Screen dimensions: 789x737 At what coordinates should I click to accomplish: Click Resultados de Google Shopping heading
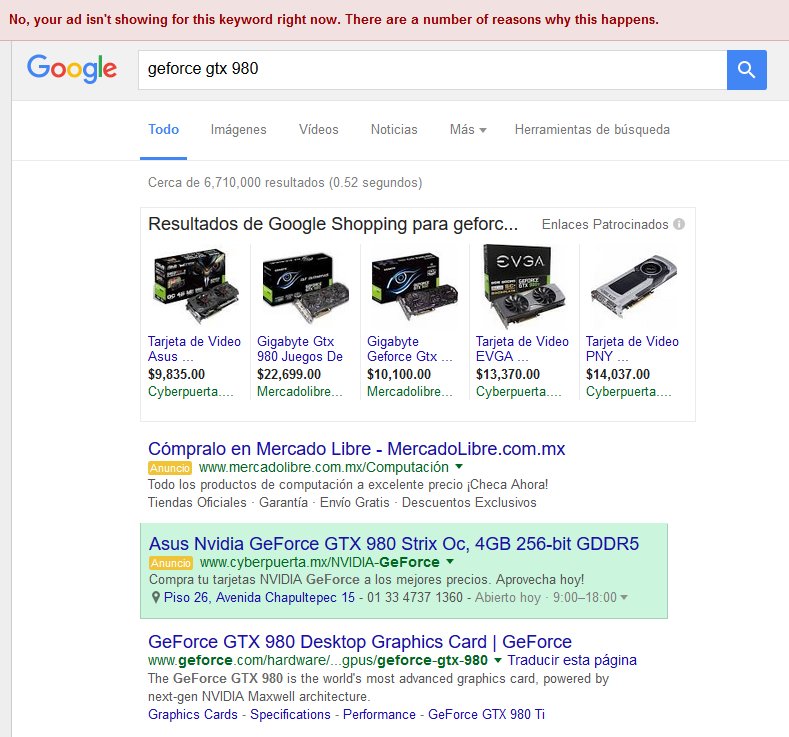pos(333,224)
